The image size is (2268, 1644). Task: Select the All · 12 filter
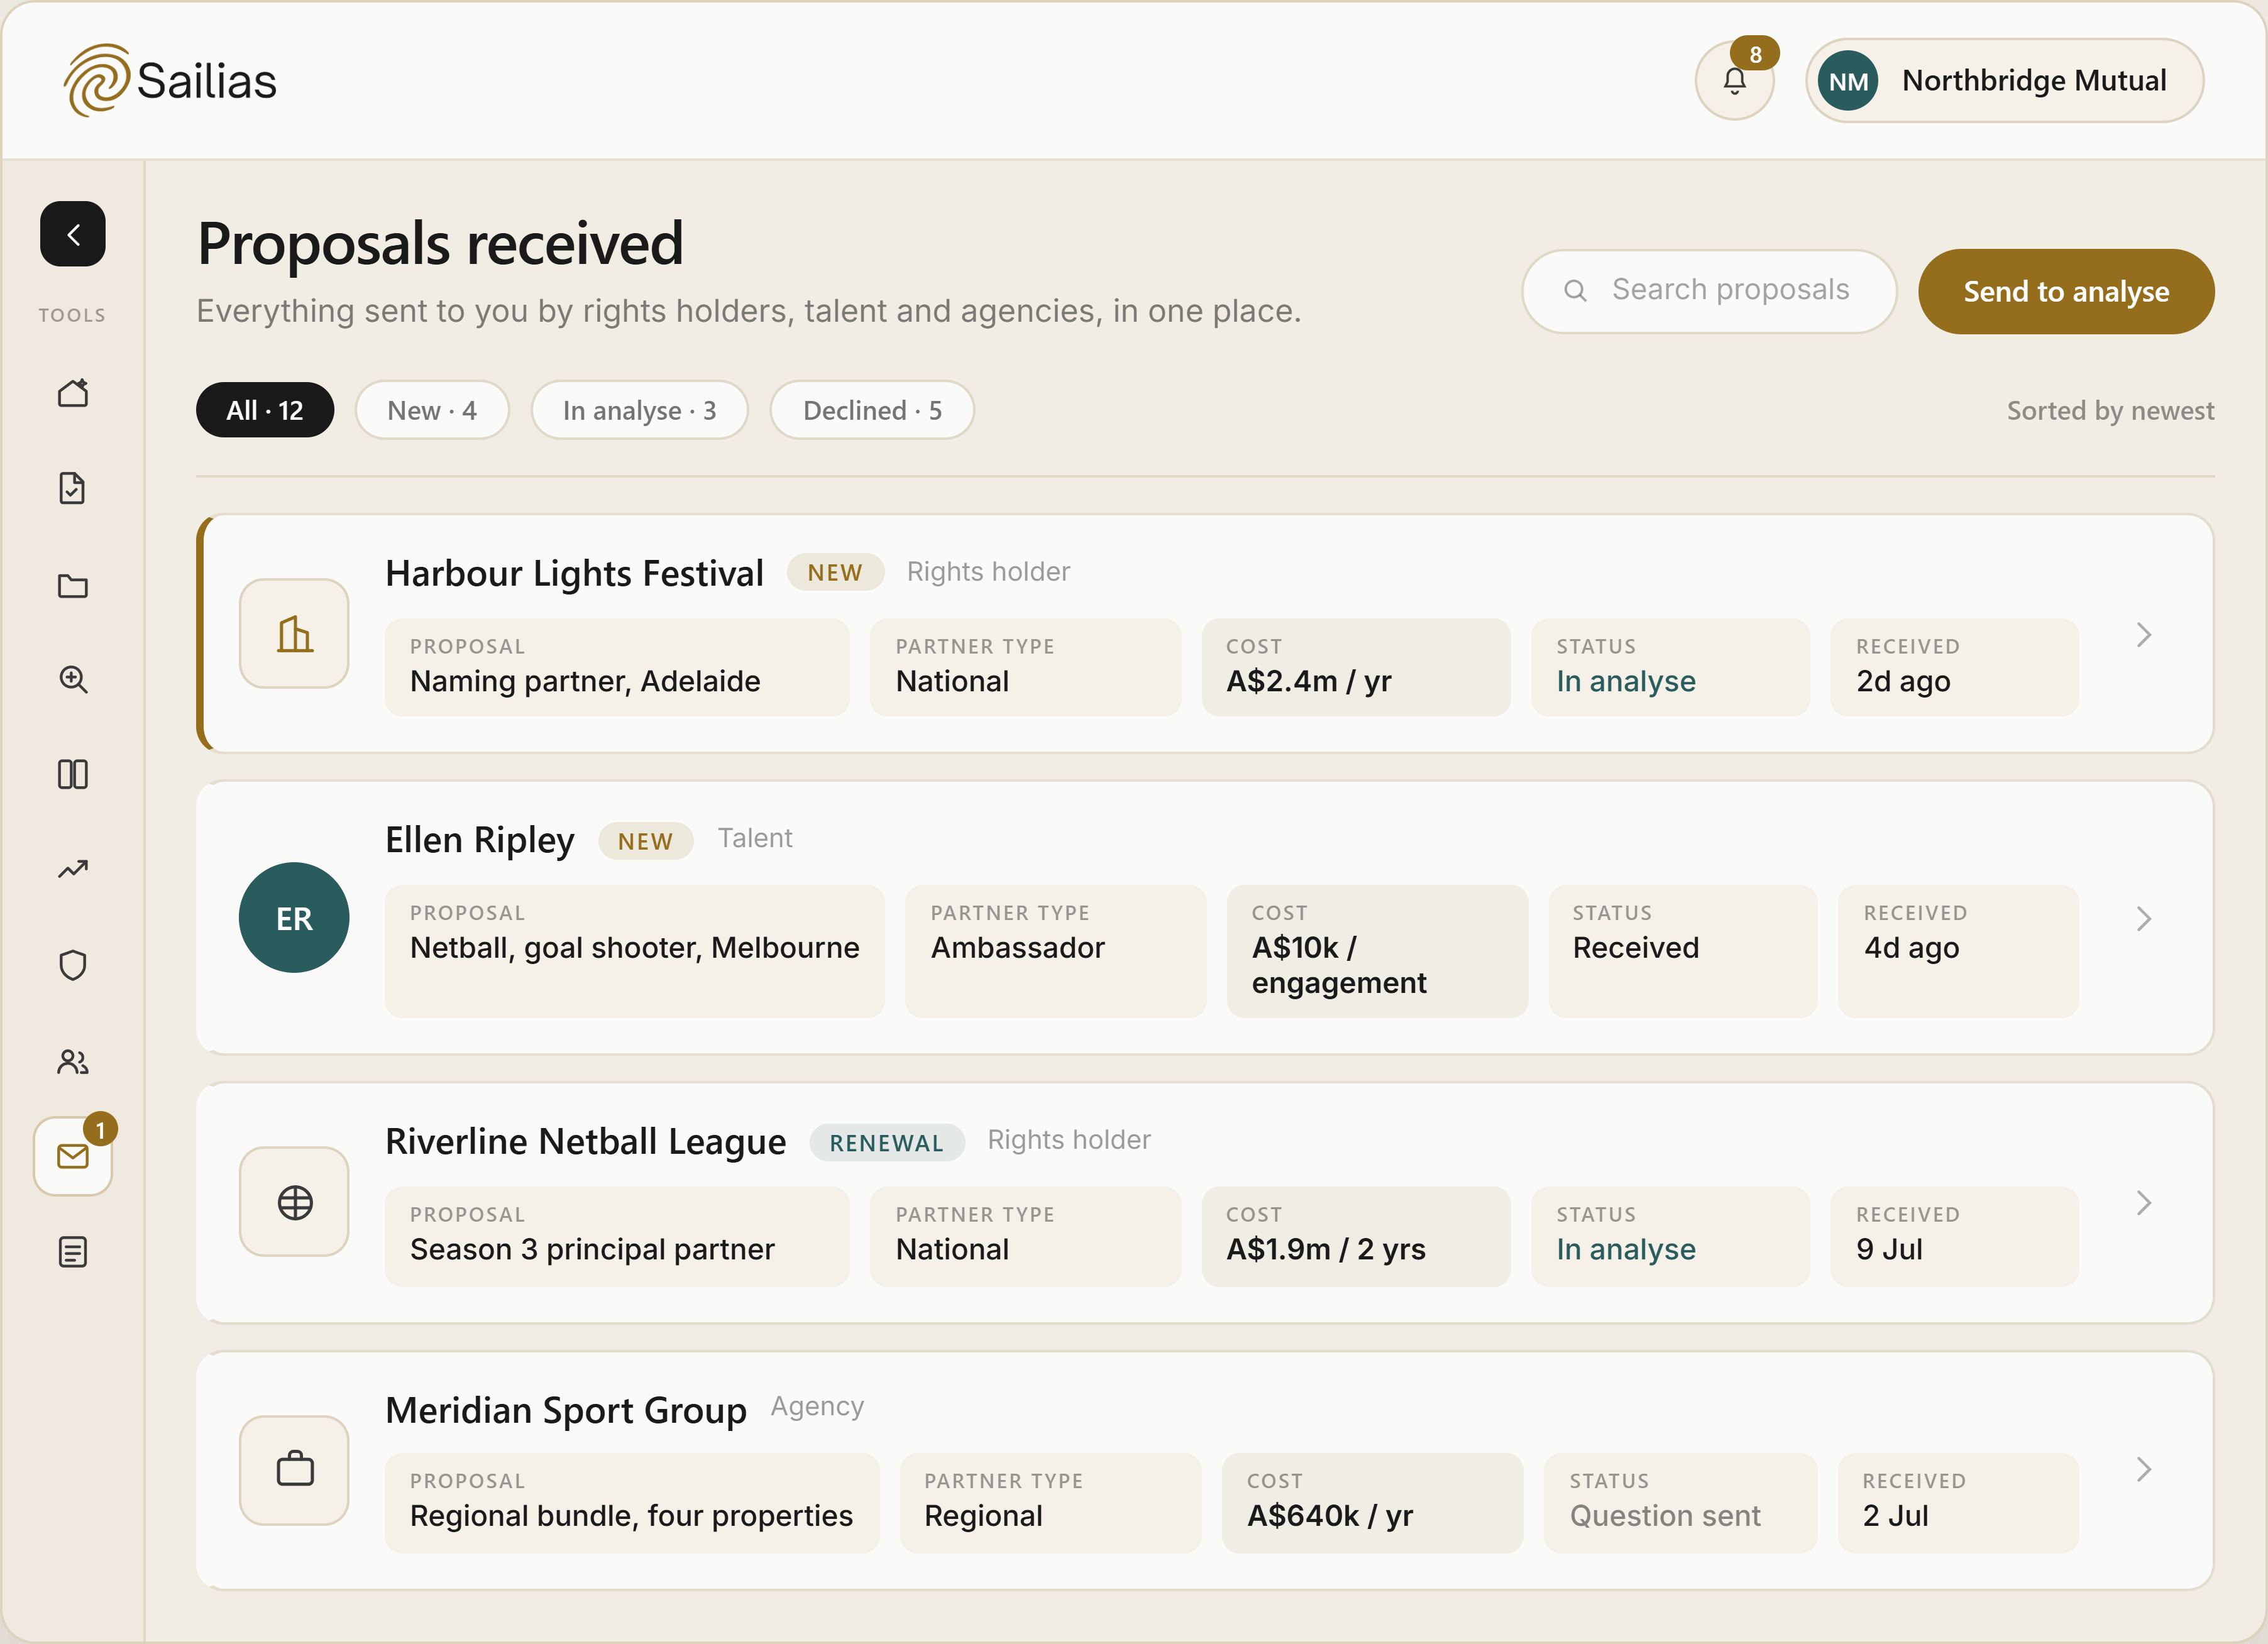pyautogui.click(x=265, y=410)
